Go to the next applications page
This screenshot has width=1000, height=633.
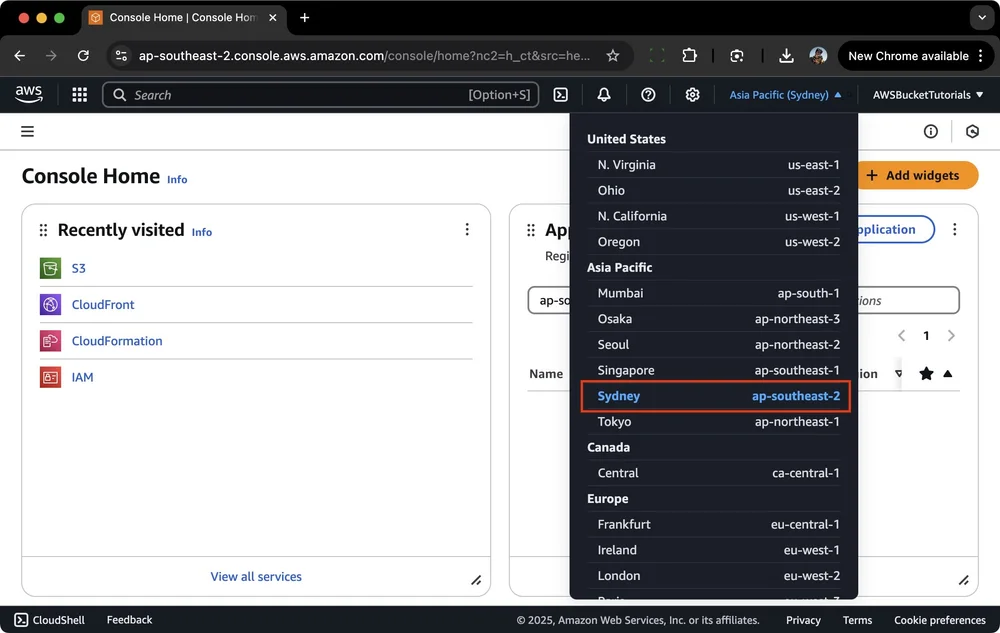click(951, 336)
